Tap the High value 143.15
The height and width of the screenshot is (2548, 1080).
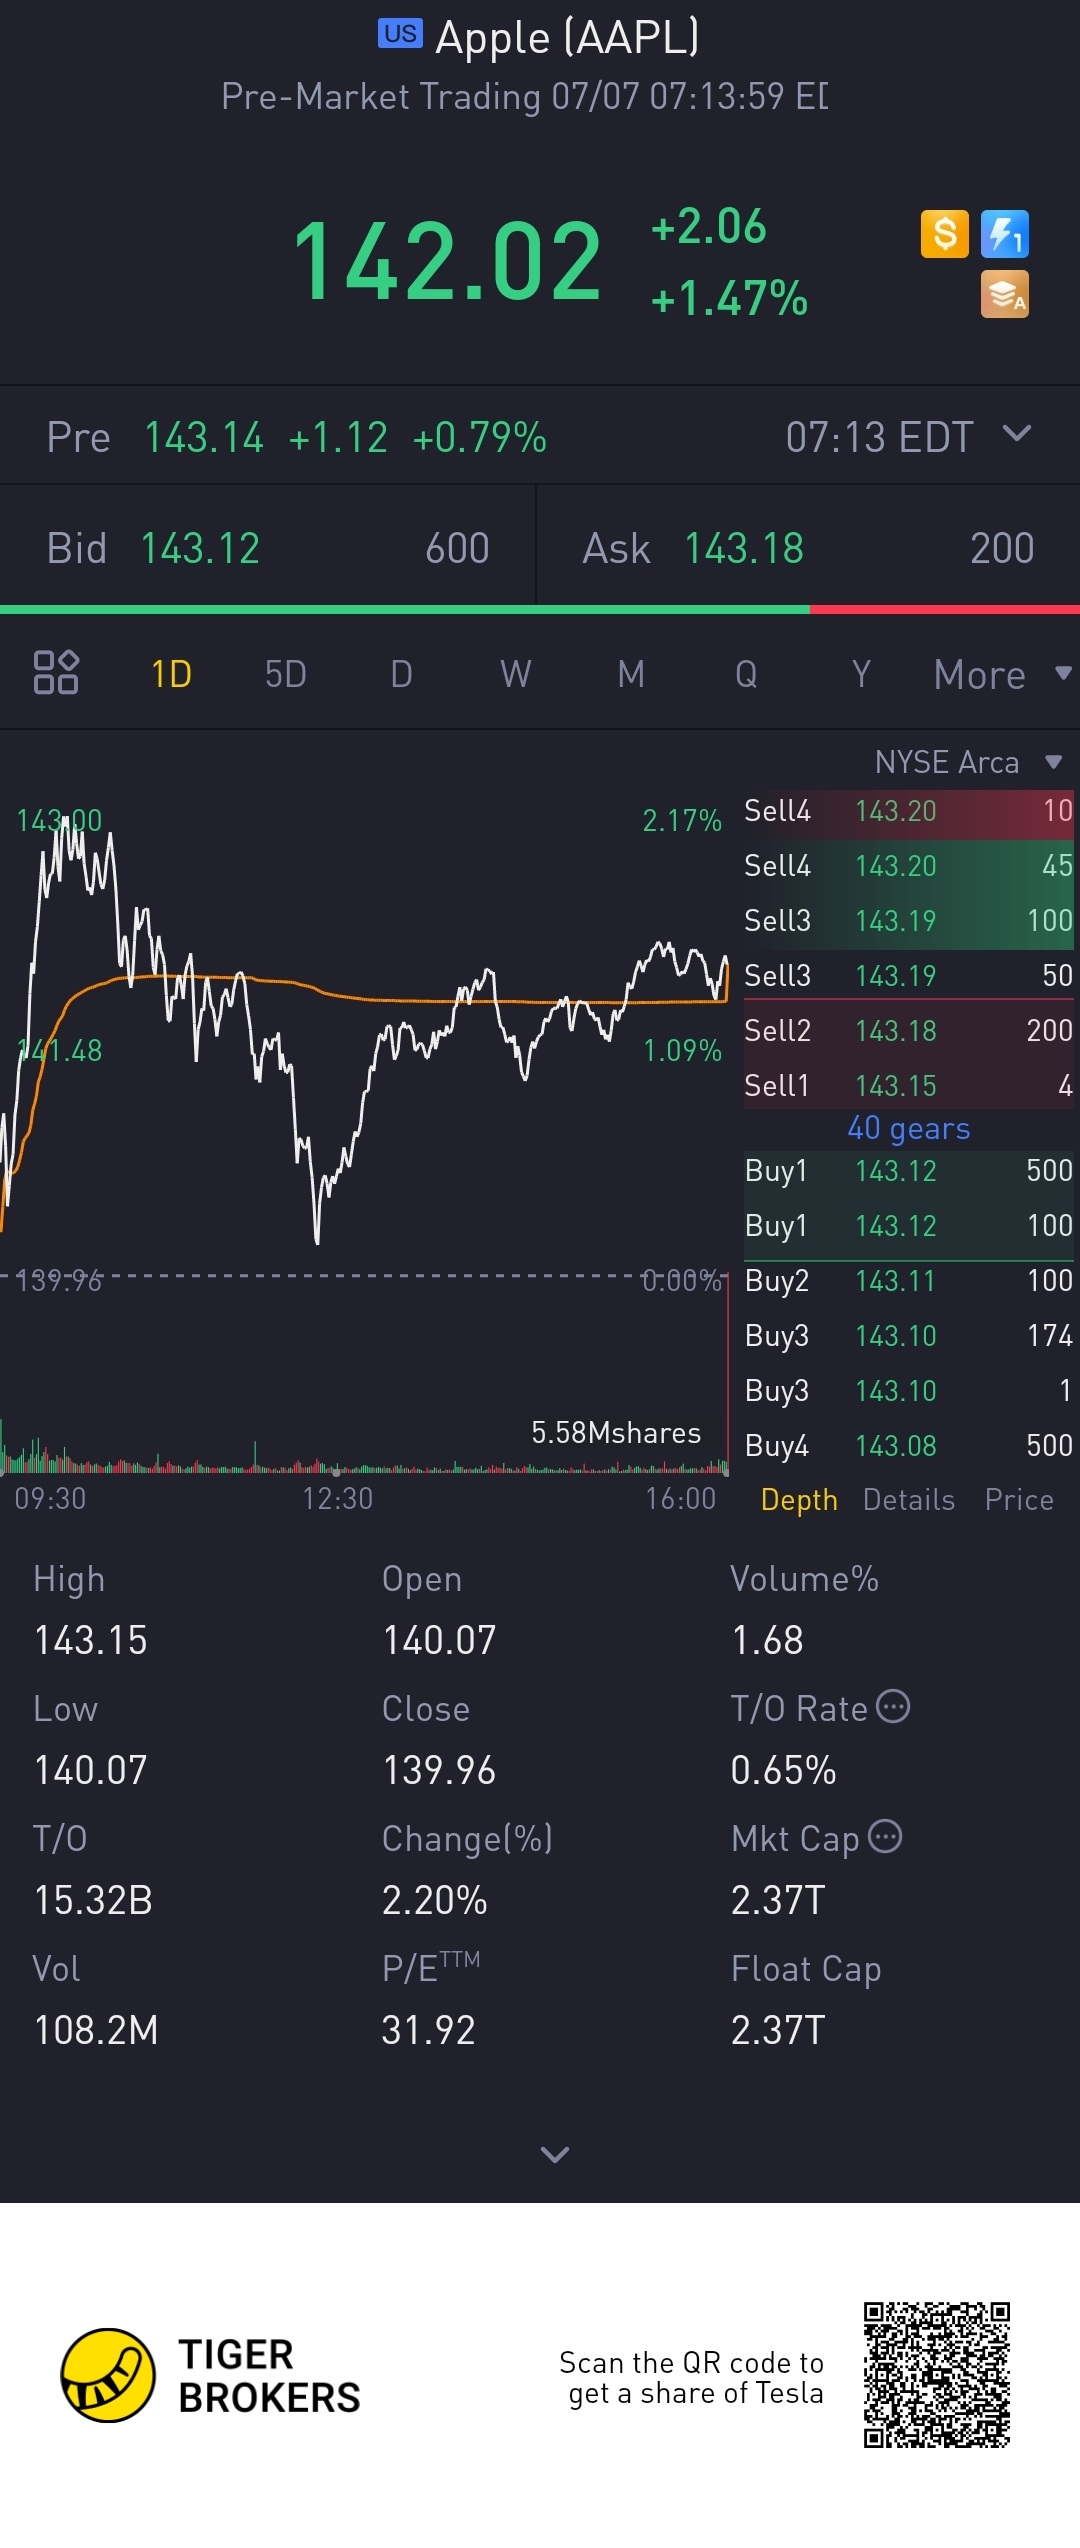pyautogui.click(x=91, y=1640)
